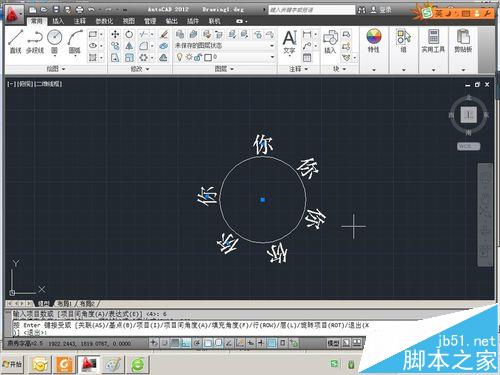
Task: Toggle grid display in status bar
Action: click(x=175, y=343)
